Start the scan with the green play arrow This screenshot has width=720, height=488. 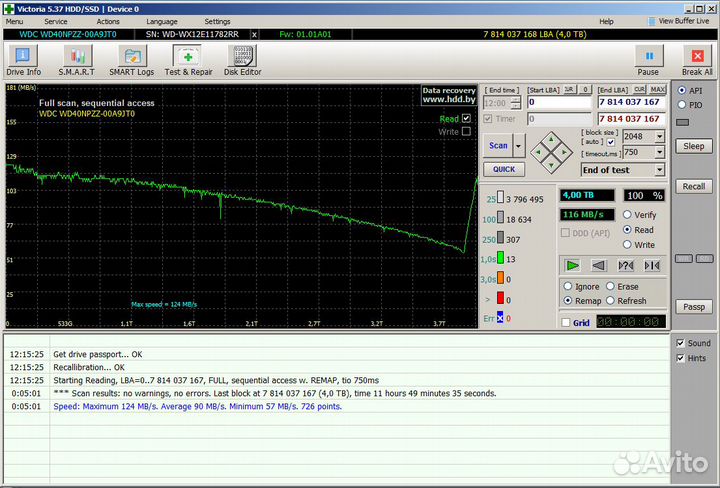click(572, 265)
